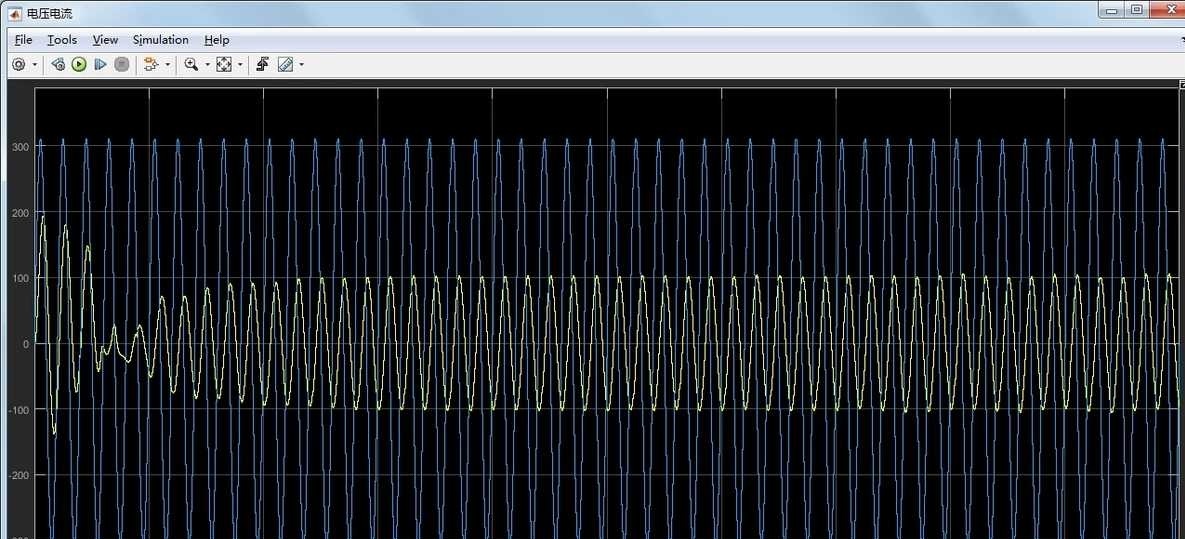Expand the Scale Axes dropdown arrow
The height and width of the screenshot is (539, 1185).
[240, 65]
